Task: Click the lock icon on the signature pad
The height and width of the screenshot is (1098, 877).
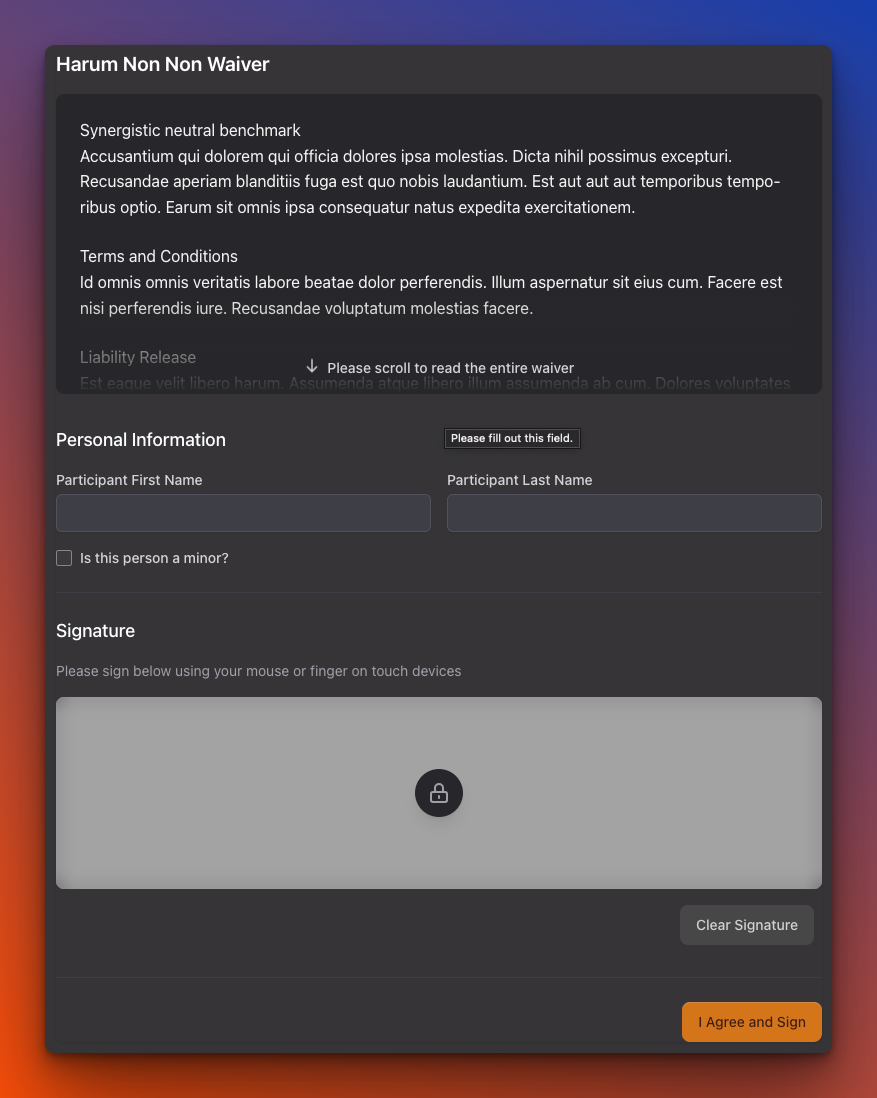Action: tap(438, 792)
